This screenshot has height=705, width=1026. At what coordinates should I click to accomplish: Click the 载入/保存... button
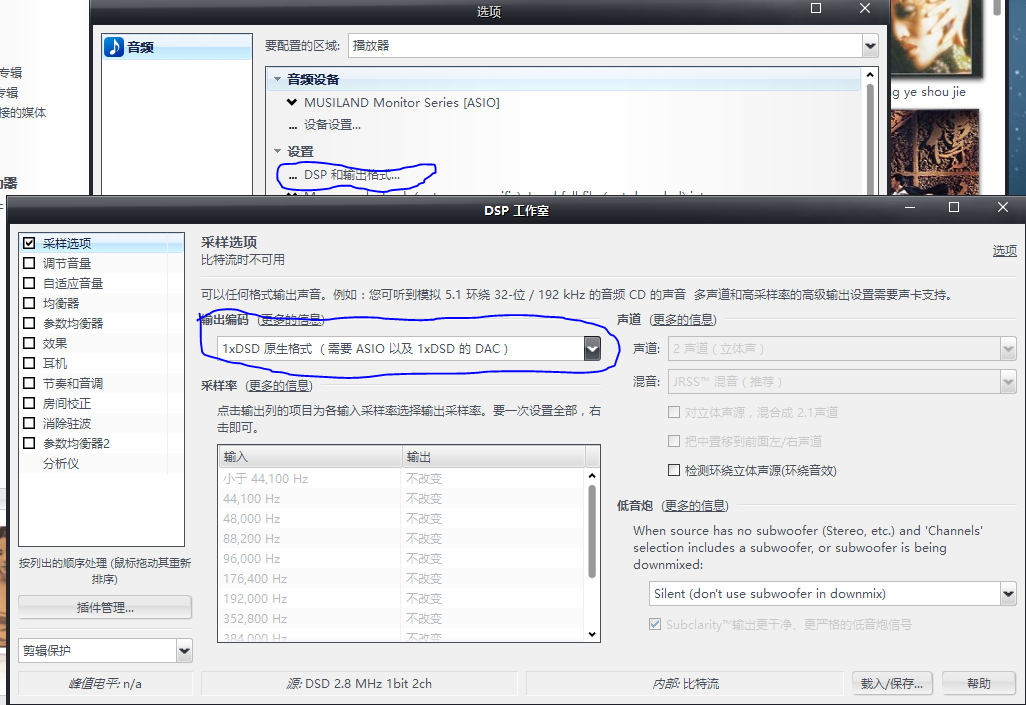(x=891, y=684)
